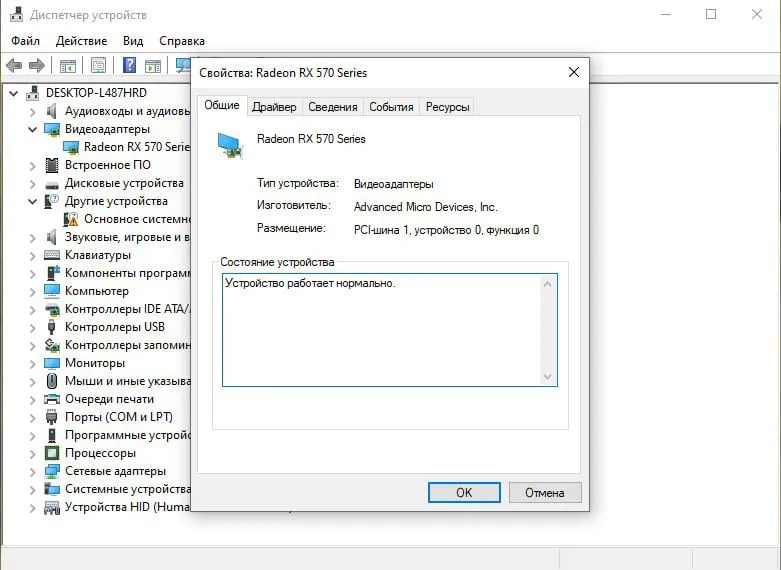
Task: Click the large Radeon card icon in dialog
Action: [x=230, y=145]
